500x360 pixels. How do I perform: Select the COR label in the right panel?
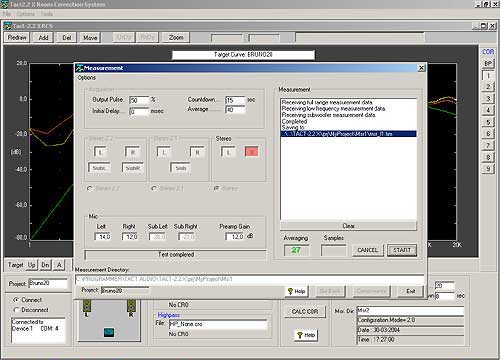488,52
